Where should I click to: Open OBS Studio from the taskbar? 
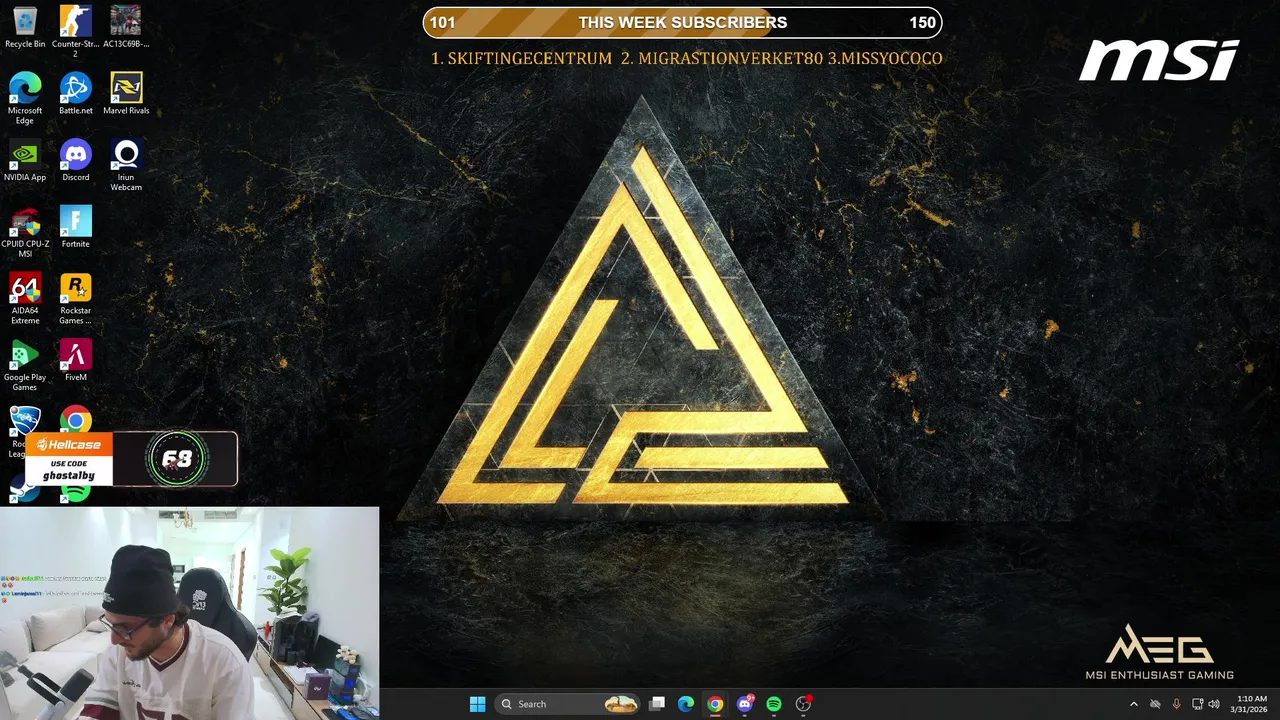803,704
